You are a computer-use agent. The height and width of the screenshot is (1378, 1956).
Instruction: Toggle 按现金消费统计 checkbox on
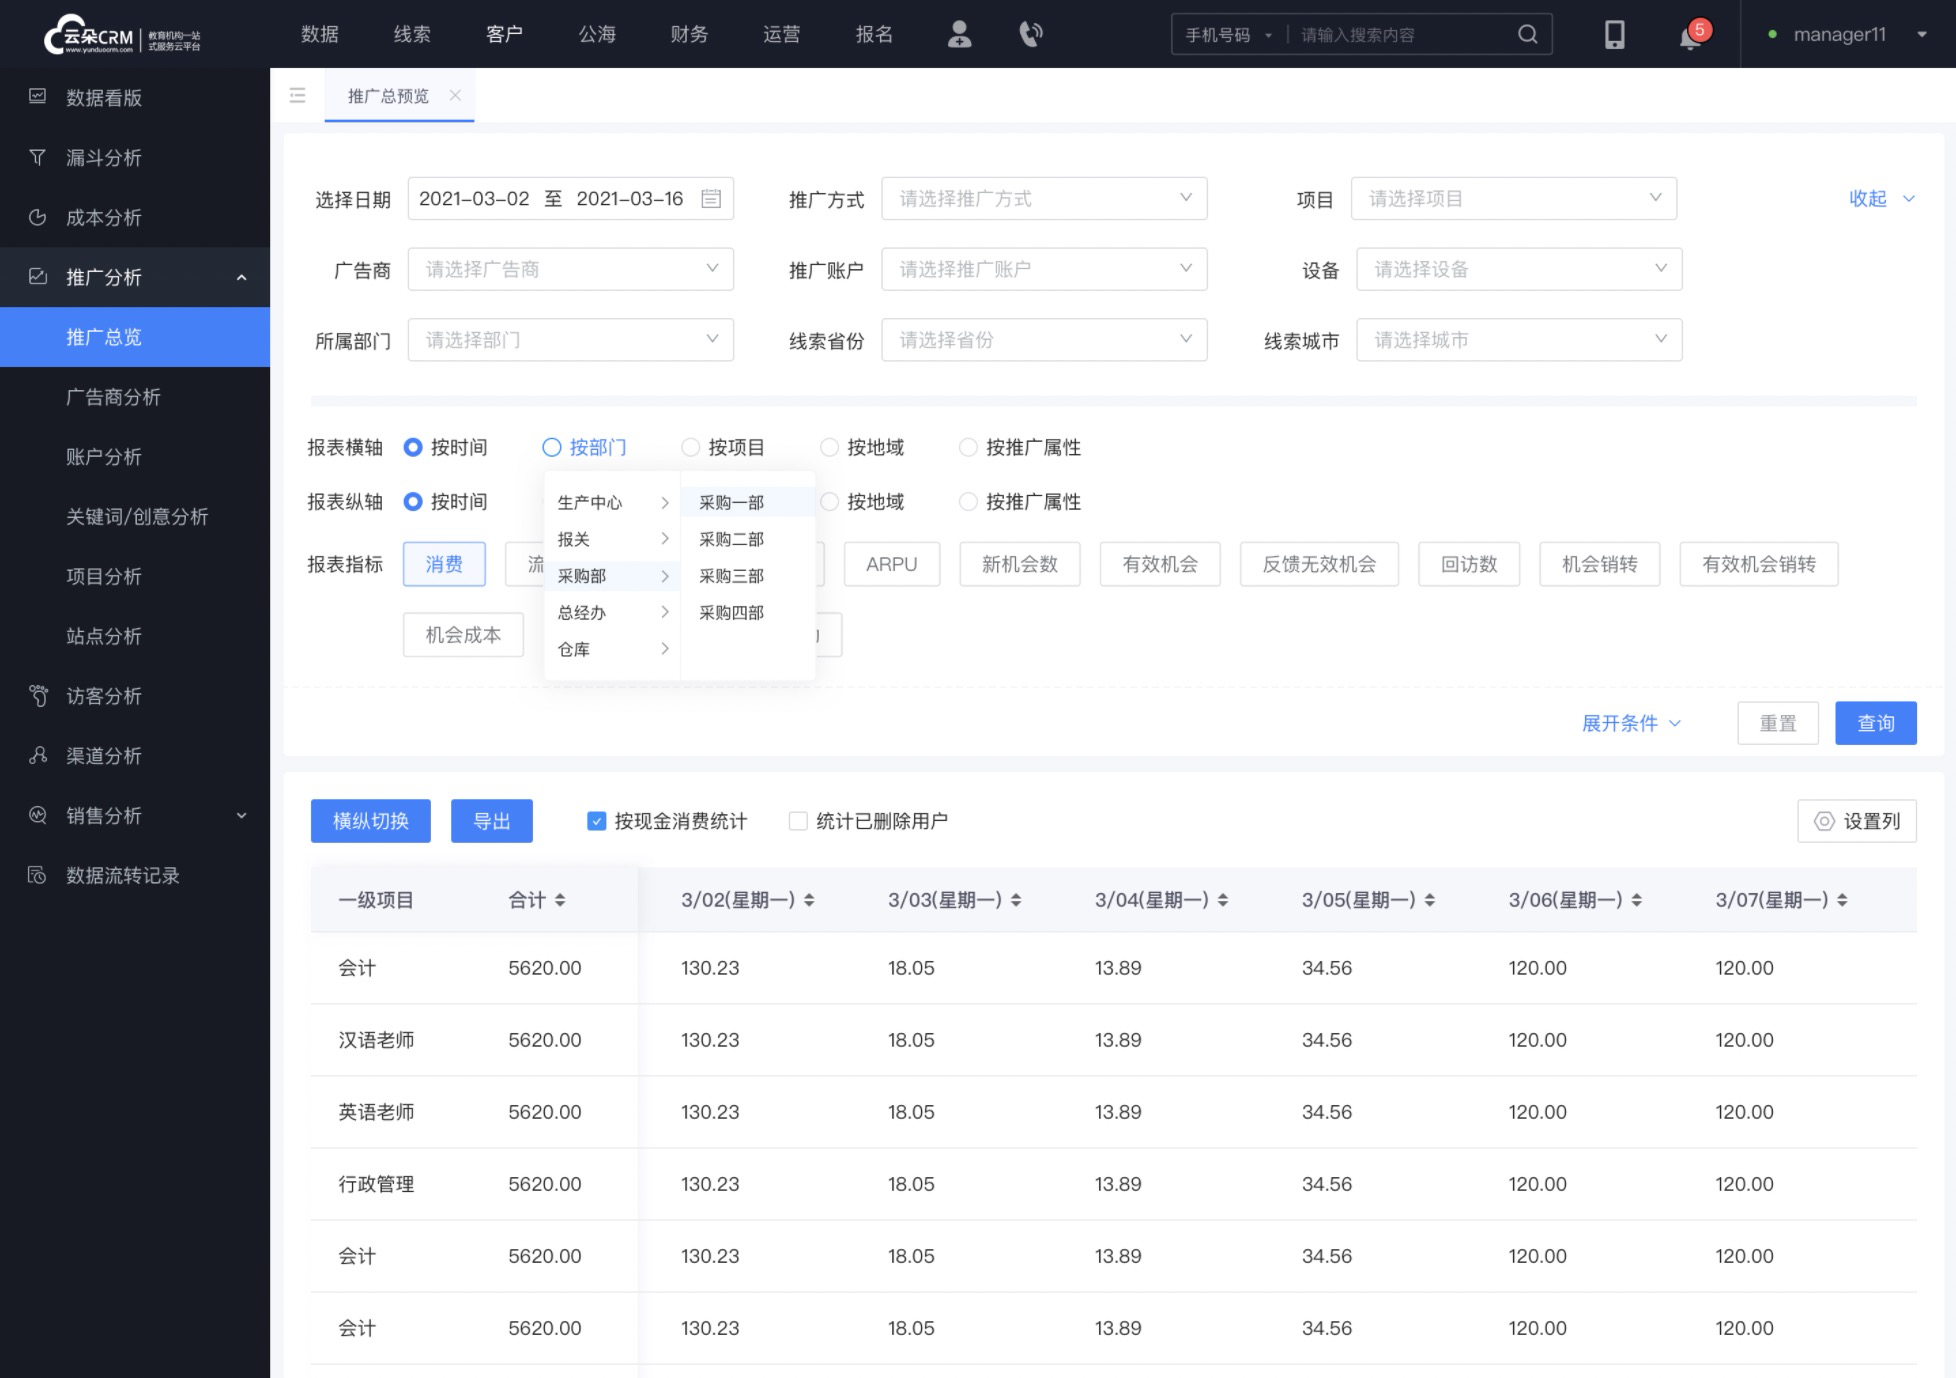coord(599,820)
